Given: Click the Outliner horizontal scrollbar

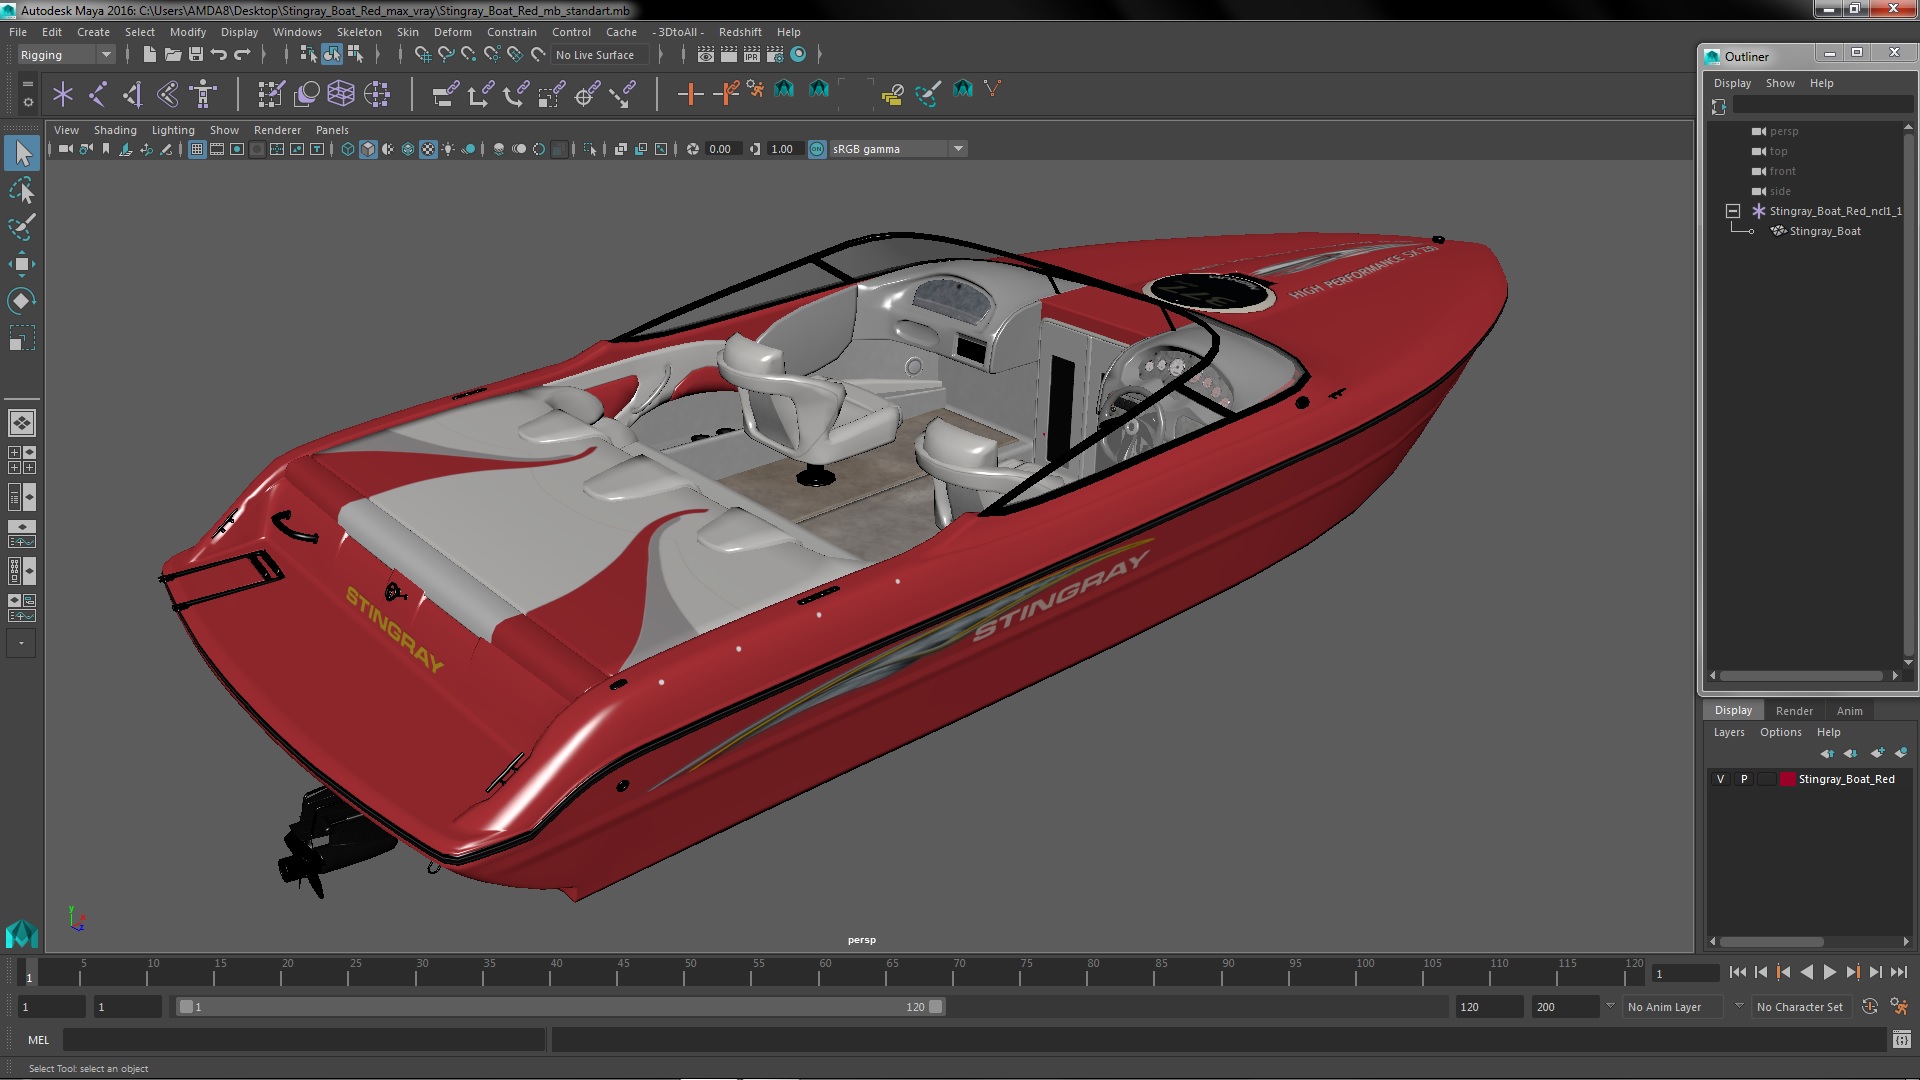Looking at the screenshot, I should click(x=1802, y=676).
